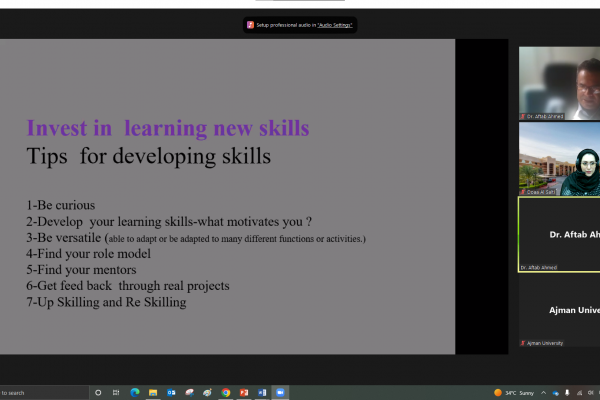Viewport: 600px width, 400px height.
Task: Select the Ajman University participant tile
Action: click(559, 310)
